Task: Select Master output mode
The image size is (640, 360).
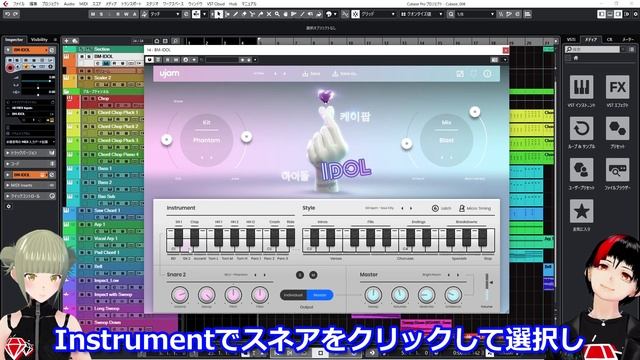Action: point(320,295)
